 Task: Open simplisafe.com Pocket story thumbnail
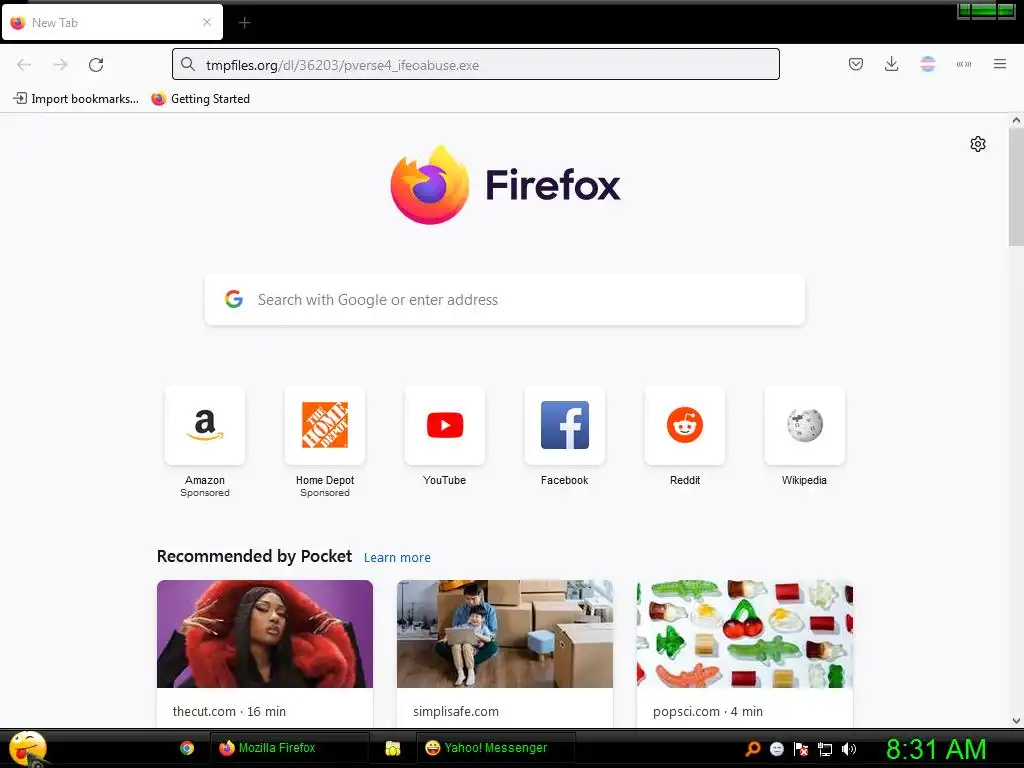[505, 633]
